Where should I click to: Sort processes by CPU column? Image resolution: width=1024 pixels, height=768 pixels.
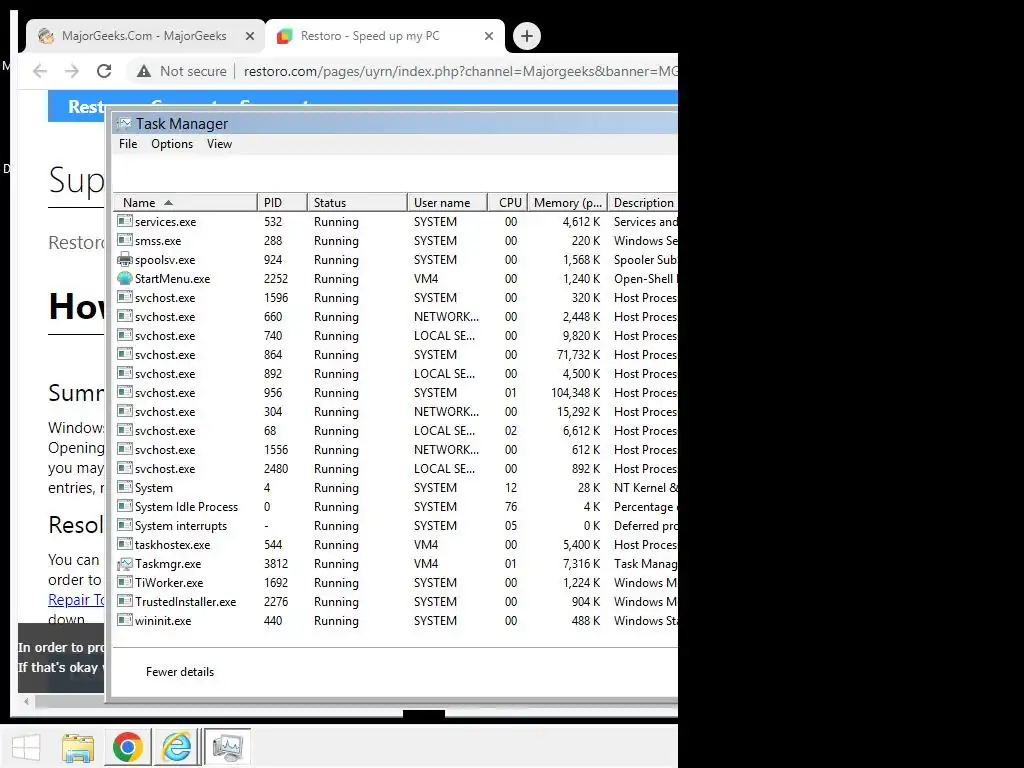pos(507,202)
